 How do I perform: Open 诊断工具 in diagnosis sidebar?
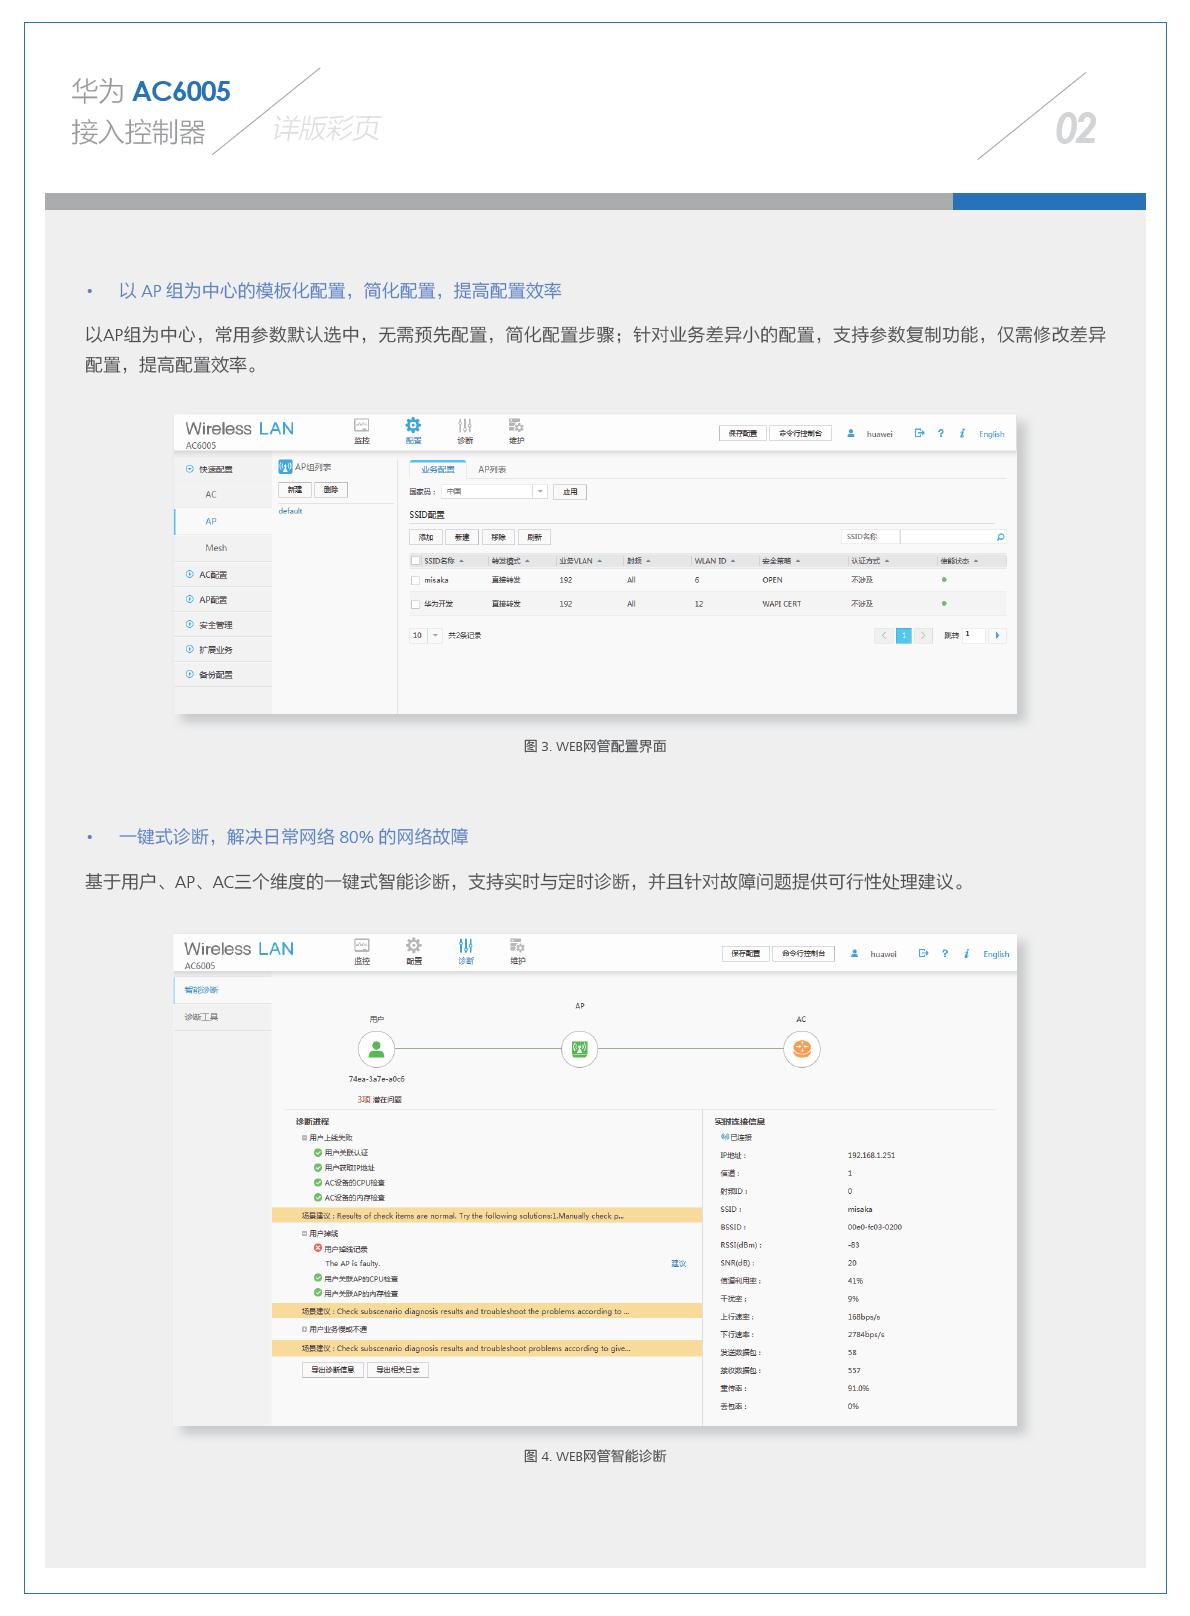pos(222,1017)
